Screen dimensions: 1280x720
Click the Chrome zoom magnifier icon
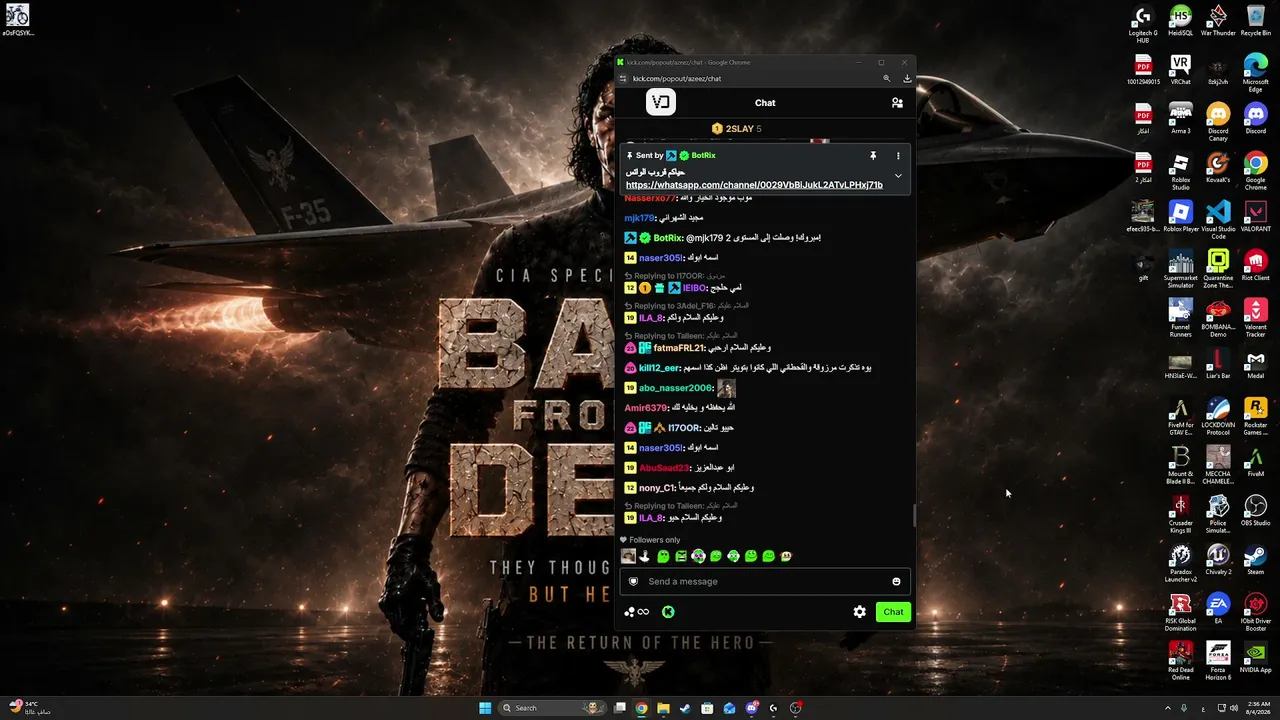click(886, 78)
